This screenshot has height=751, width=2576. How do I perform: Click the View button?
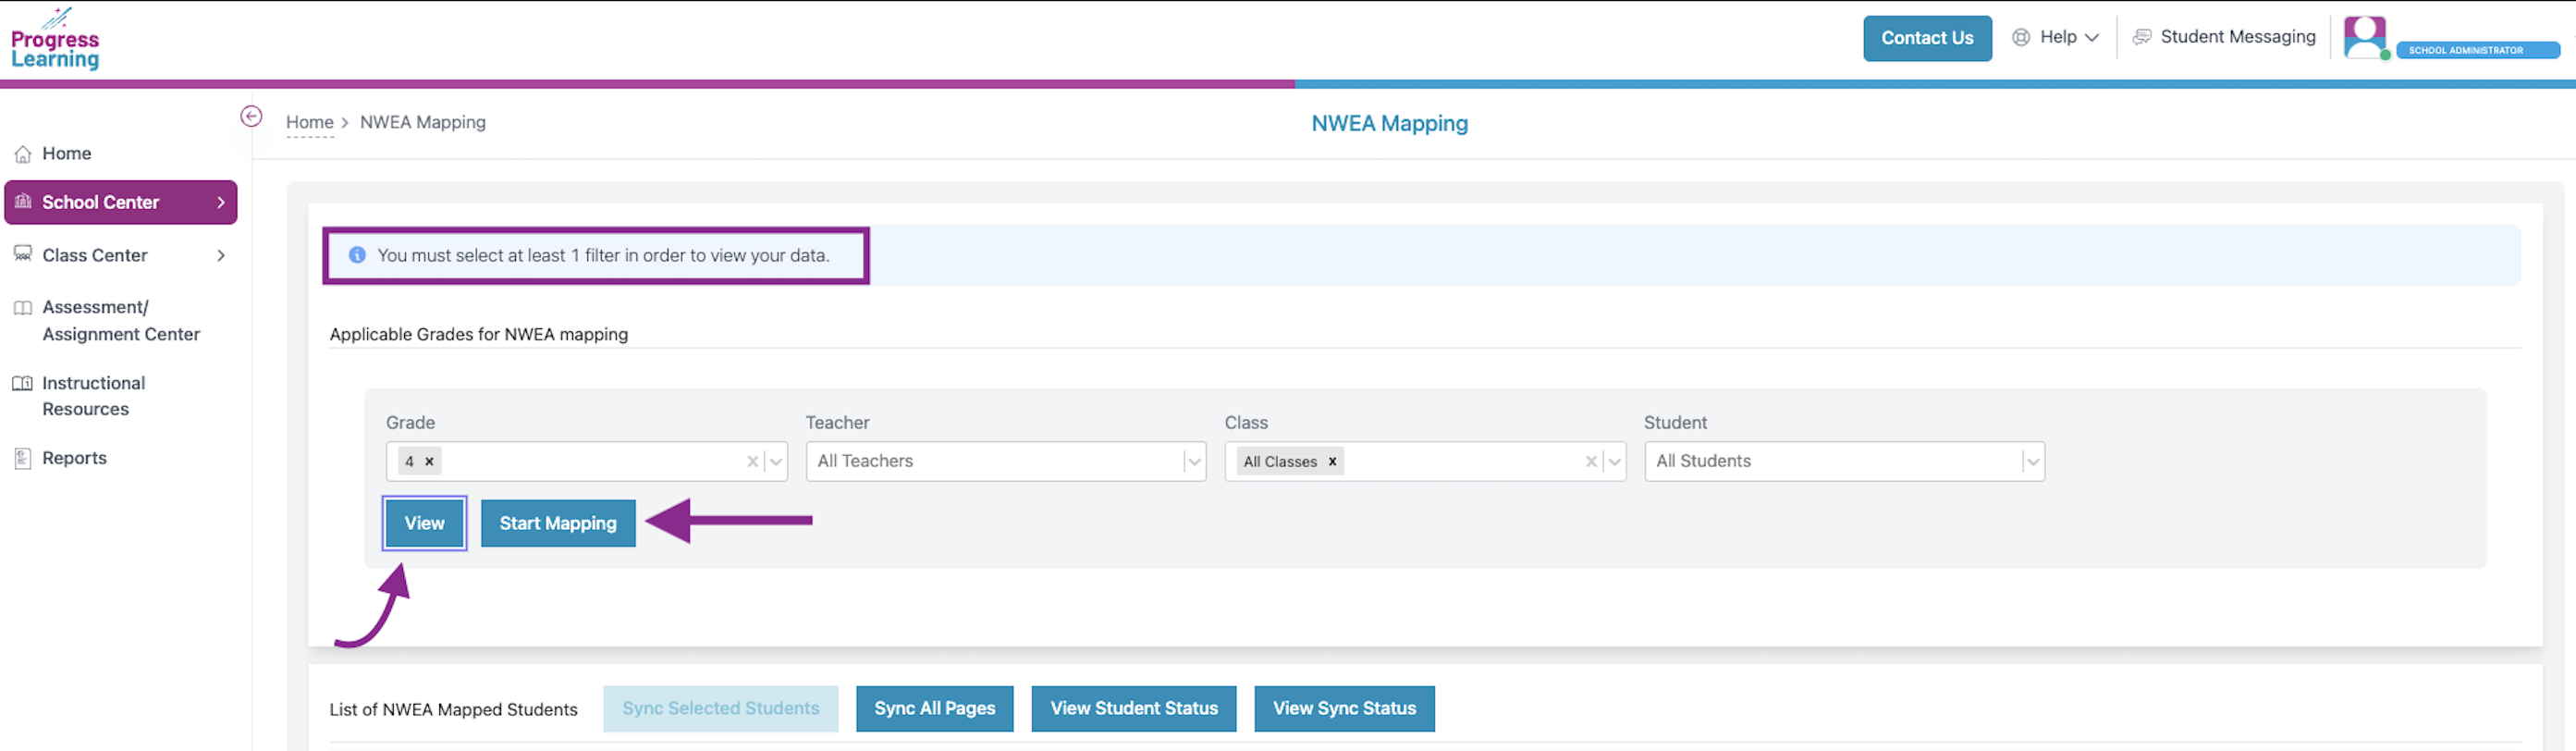(424, 523)
